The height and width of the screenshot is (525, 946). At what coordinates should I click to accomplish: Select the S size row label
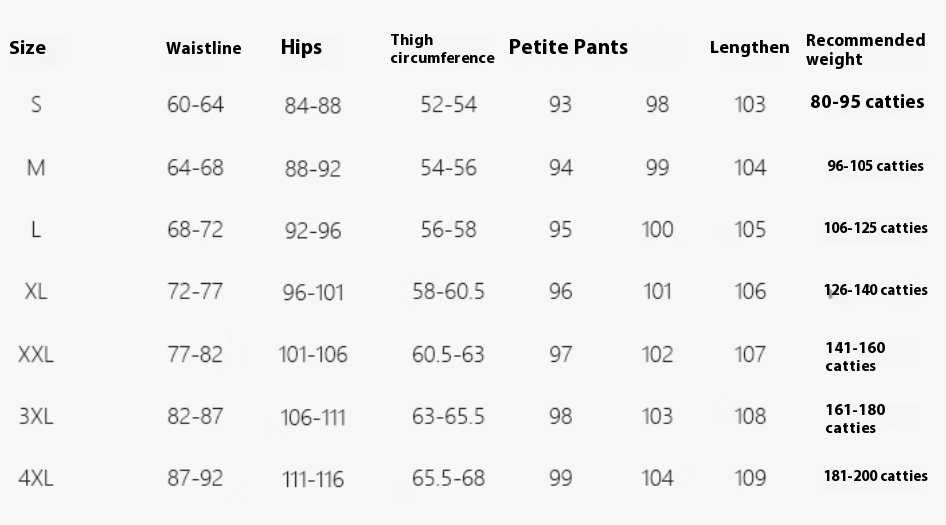tap(36, 105)
